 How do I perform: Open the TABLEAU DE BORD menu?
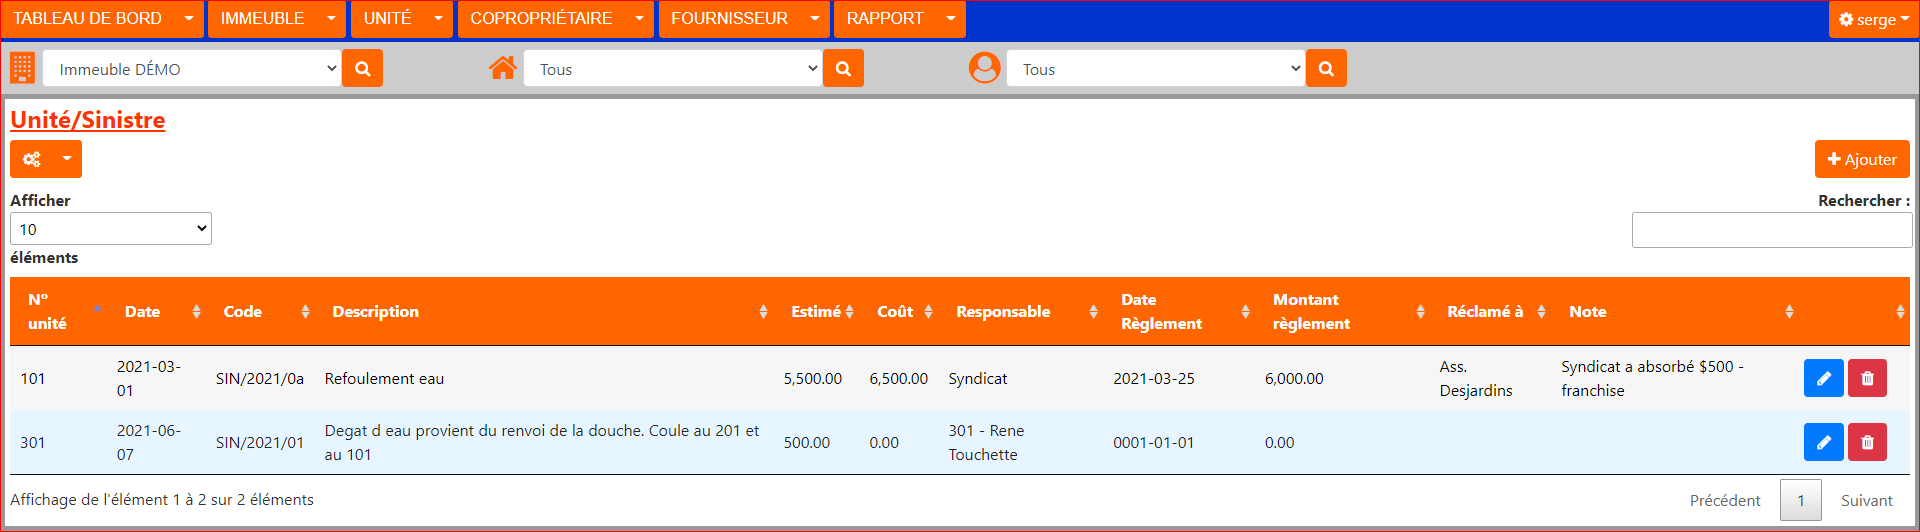point(103,19)
